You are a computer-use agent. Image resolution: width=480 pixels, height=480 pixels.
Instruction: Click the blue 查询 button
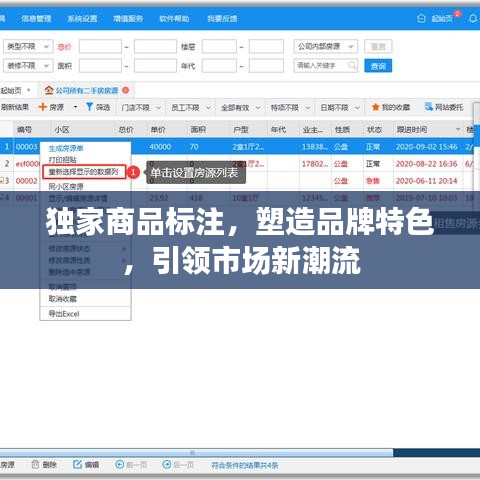point(378,66)
